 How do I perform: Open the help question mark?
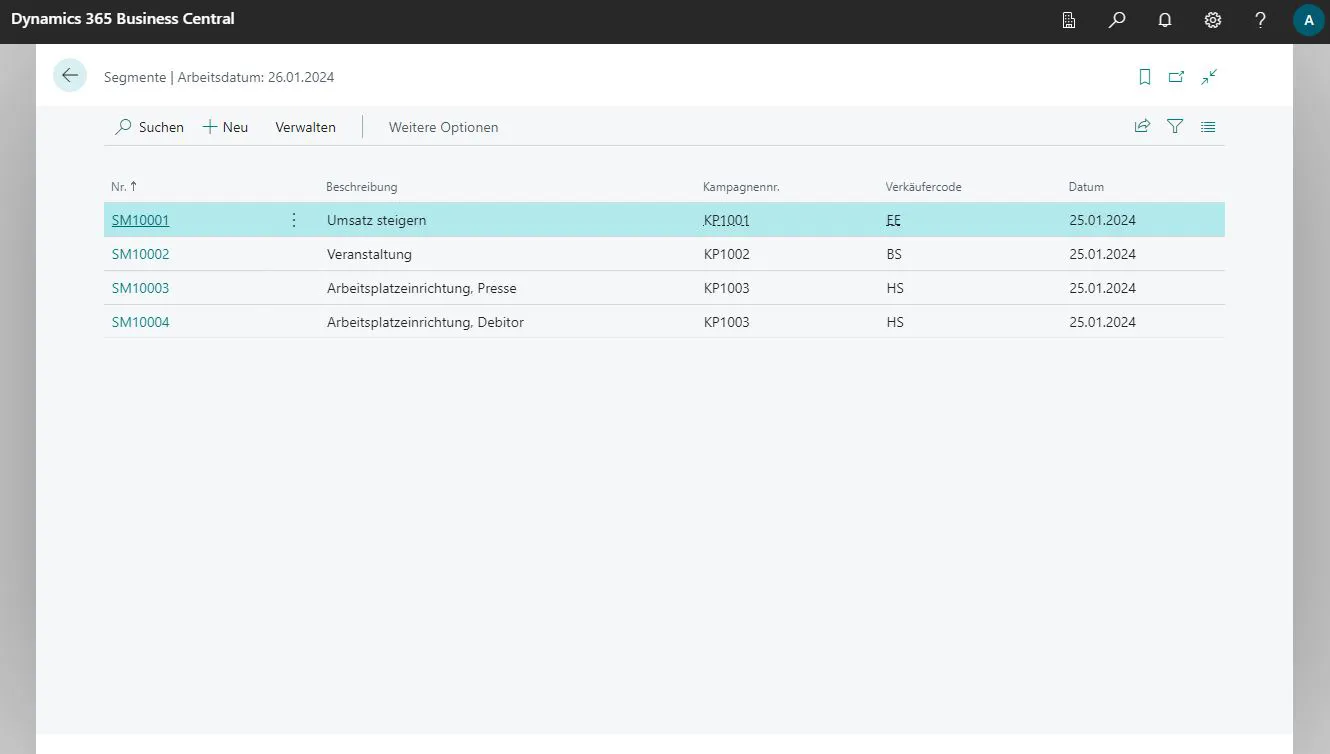click(1261, 20)
